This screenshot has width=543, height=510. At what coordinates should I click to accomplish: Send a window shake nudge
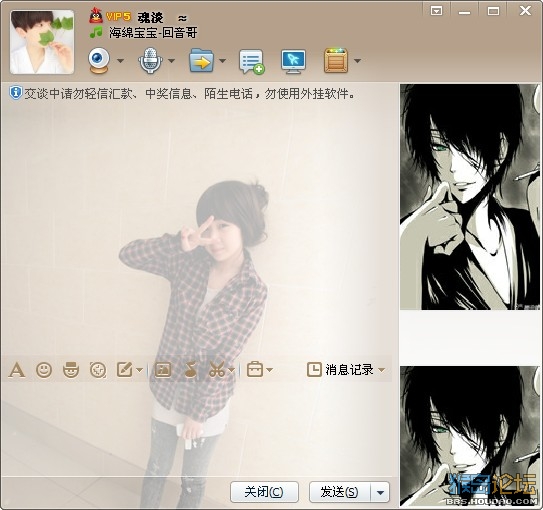pos(98,370)
